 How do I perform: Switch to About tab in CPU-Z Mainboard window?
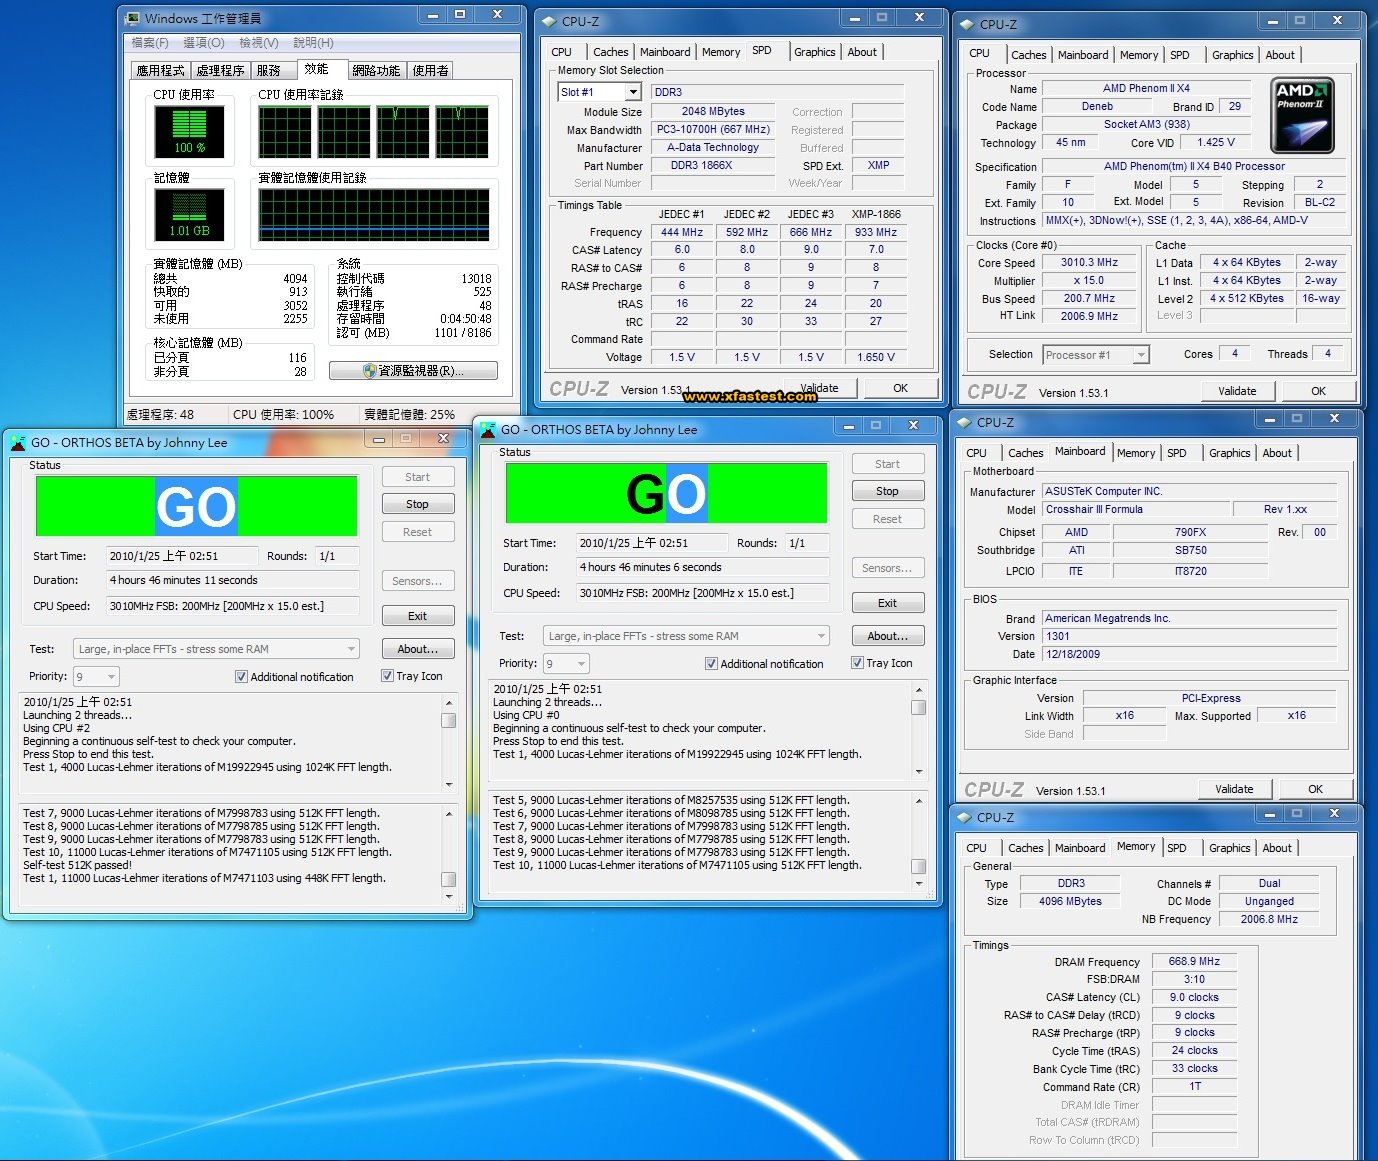click(x=1276, y=453)
